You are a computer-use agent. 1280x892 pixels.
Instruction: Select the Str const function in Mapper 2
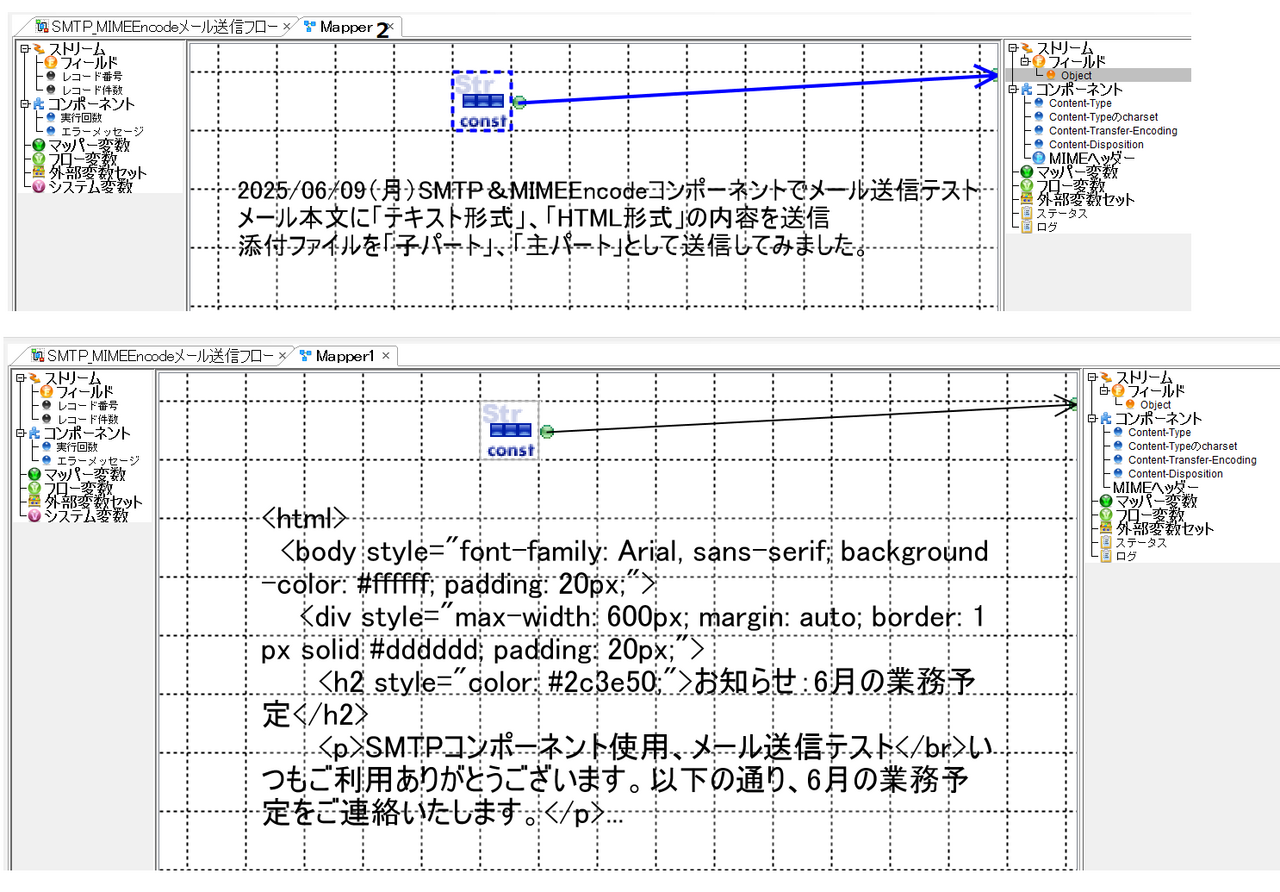(482, 100)
